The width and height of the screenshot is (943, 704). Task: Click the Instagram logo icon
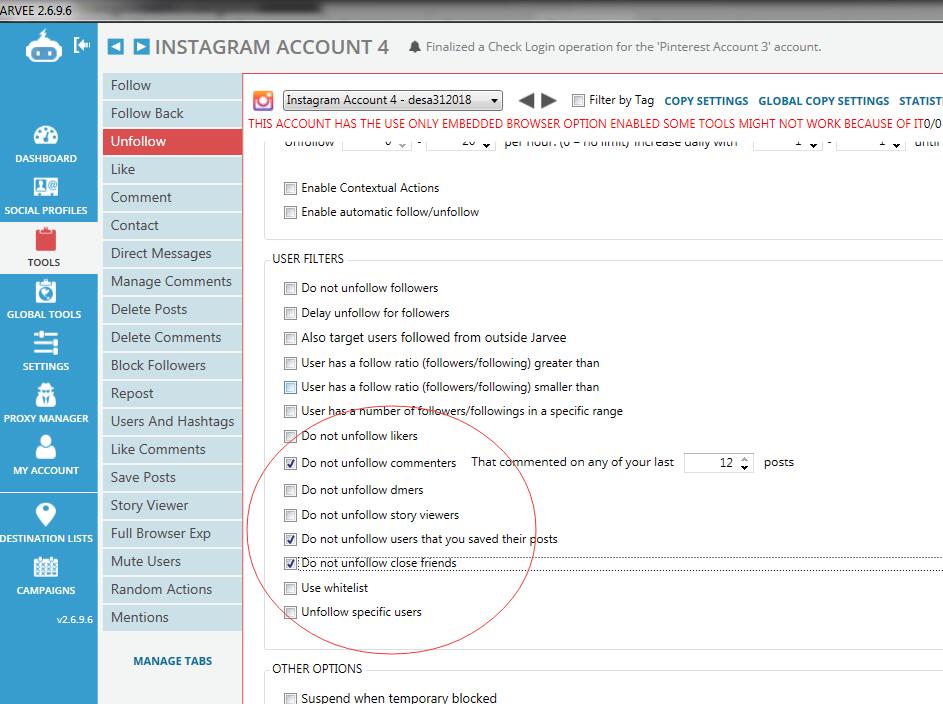(x=263, y=100)
